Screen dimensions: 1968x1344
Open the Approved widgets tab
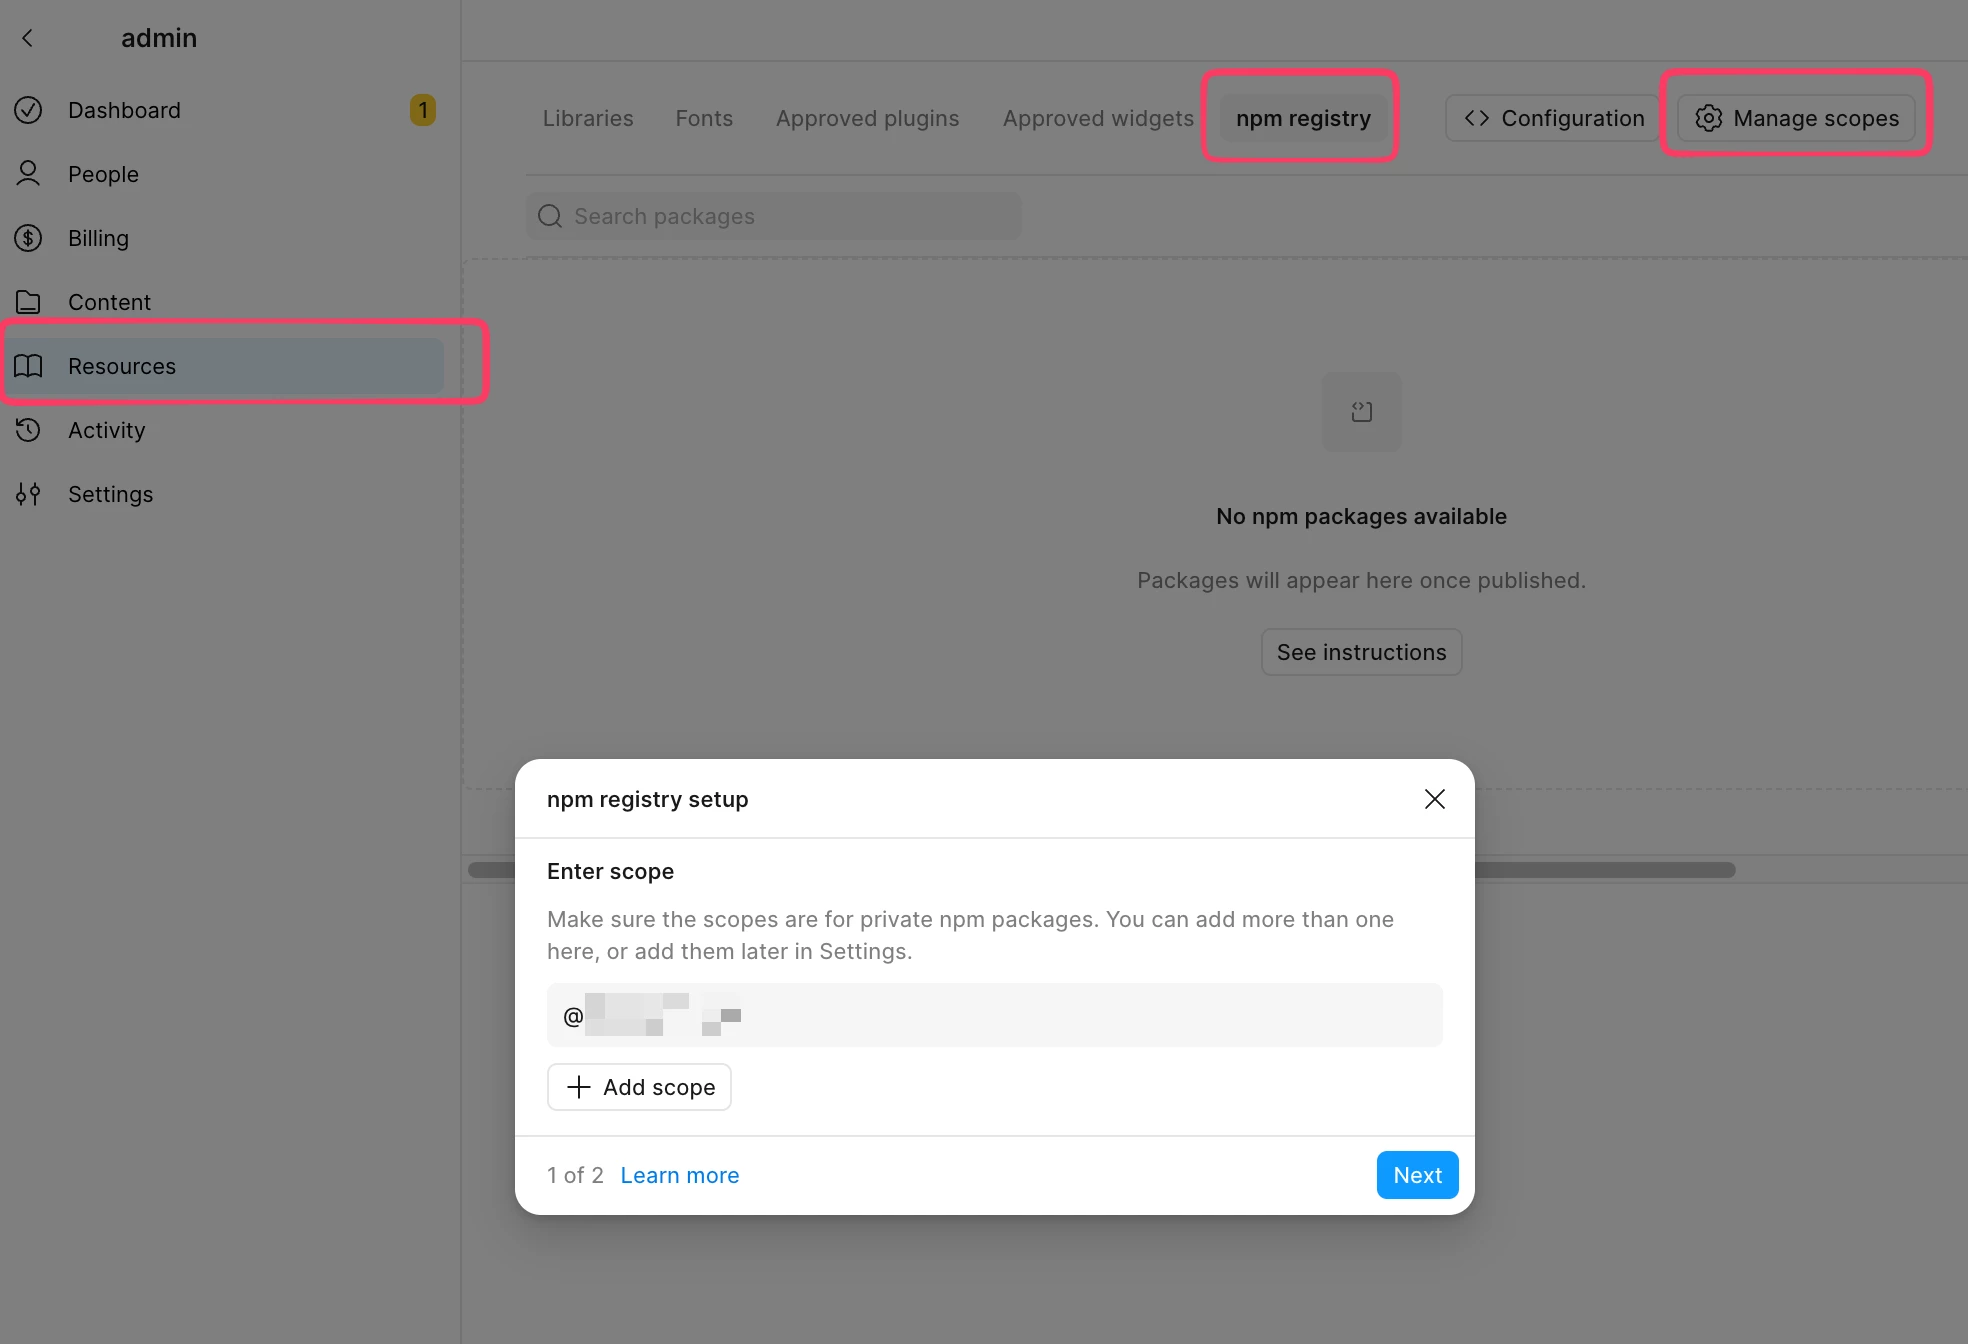point(1098,118)
